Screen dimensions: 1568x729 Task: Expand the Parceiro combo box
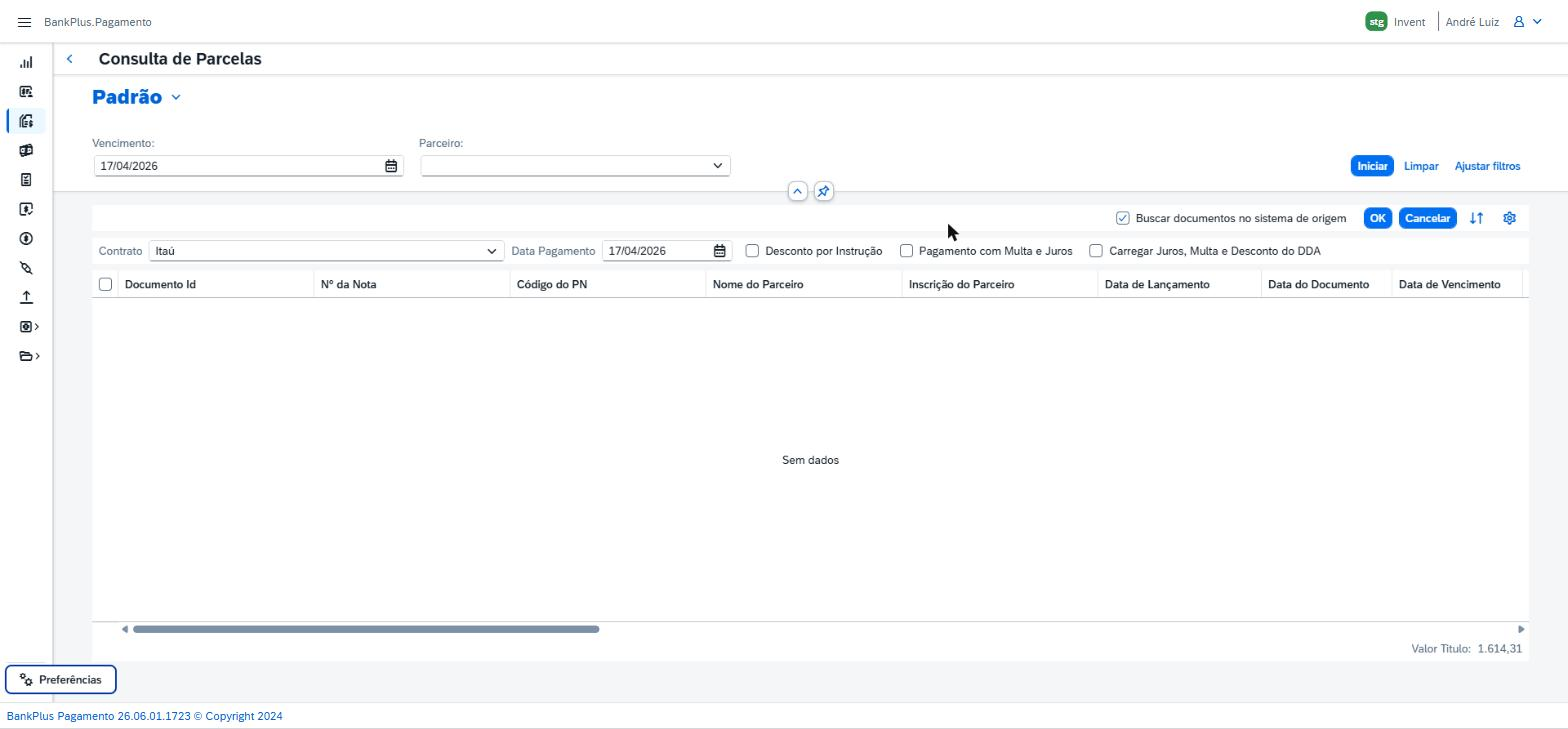tap(717, 166)
